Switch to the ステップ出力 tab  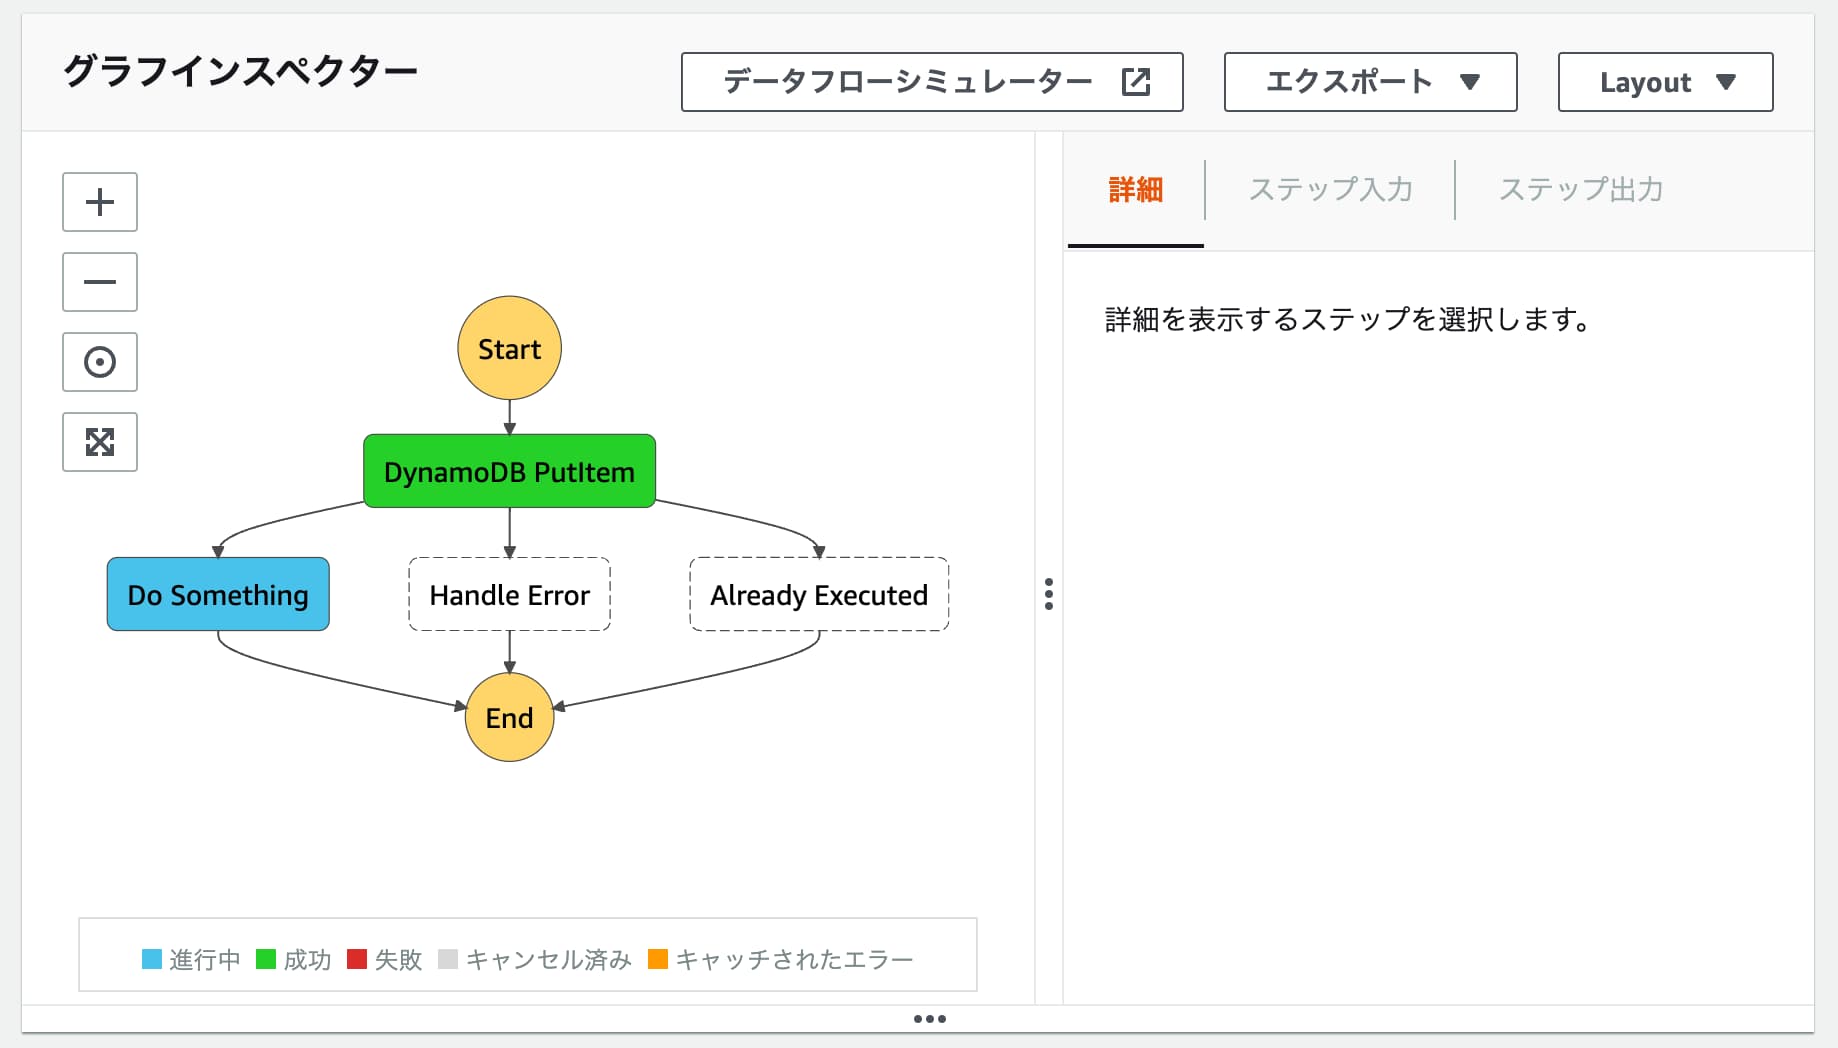click(1580, 189)
